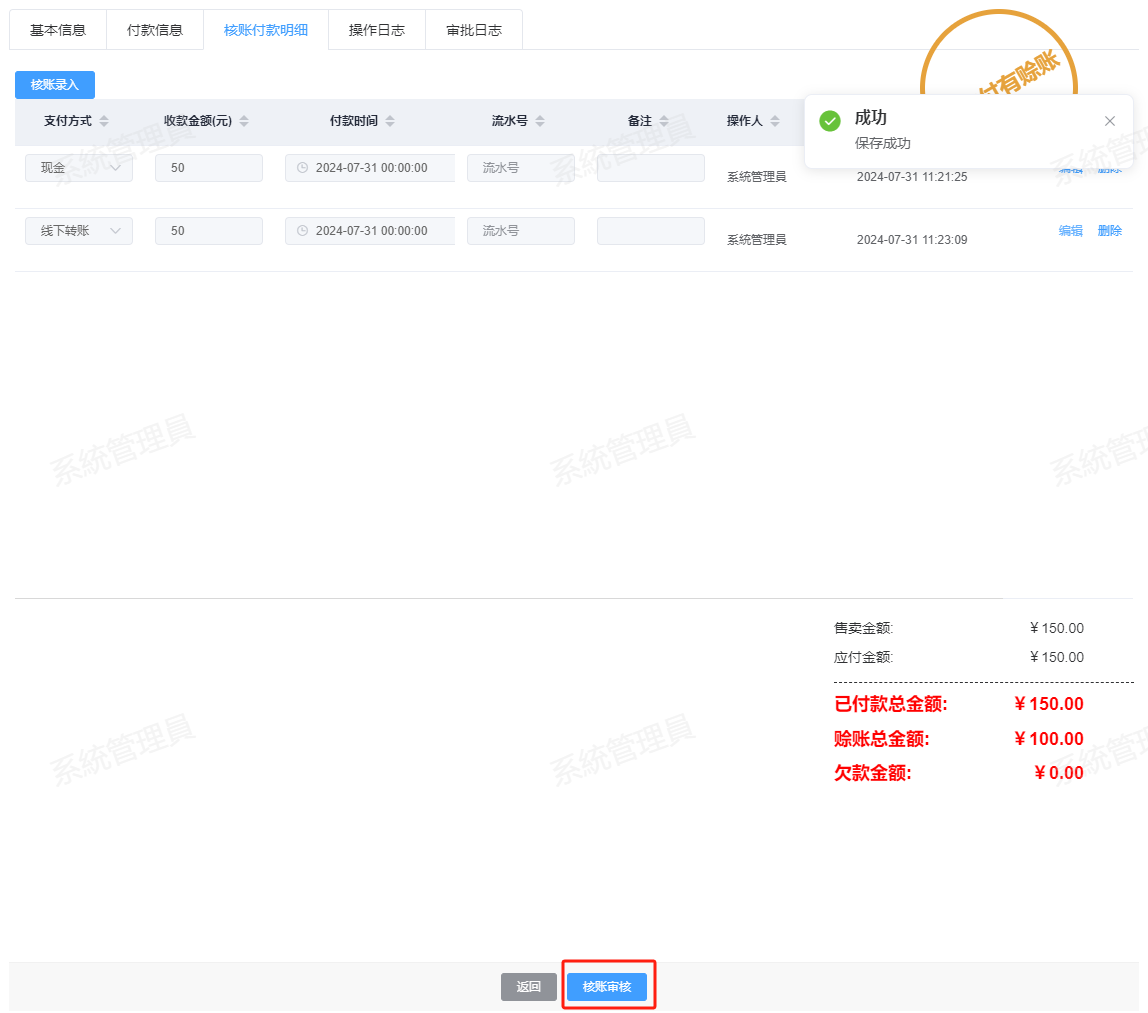Click the 核账录入 button
This screenshot has height=1013, width=1148.
(55, 85)
